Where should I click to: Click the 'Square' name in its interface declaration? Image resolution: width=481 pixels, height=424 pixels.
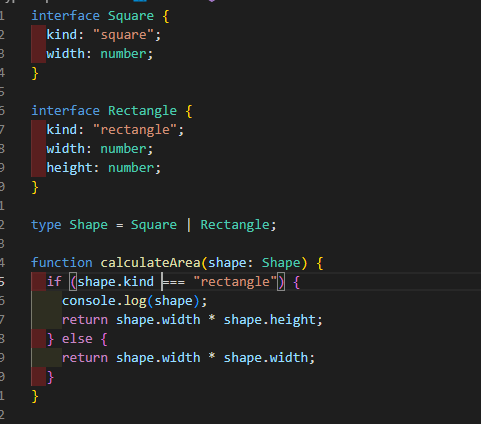(x=131, y=16)
